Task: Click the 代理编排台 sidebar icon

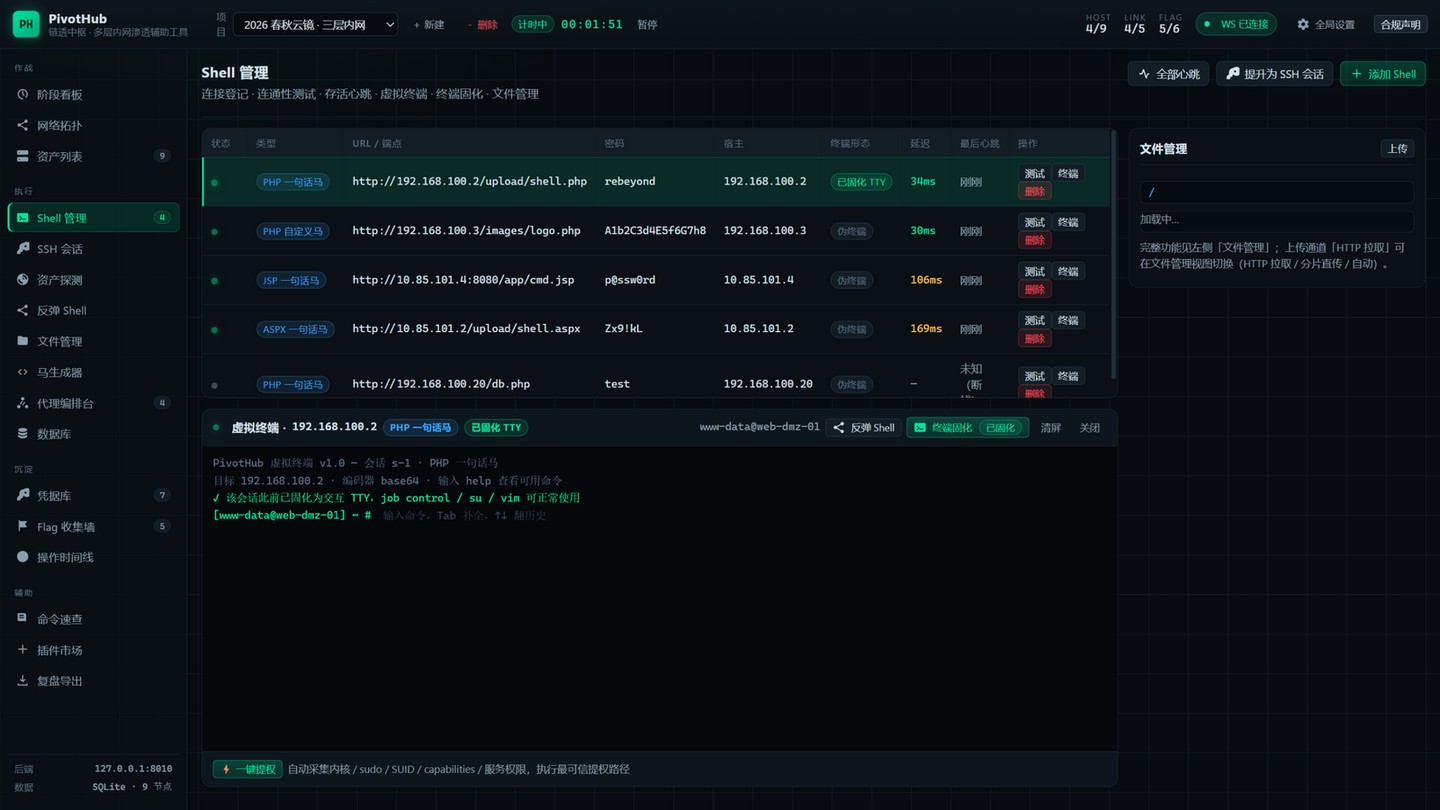Action: (23, 403)
